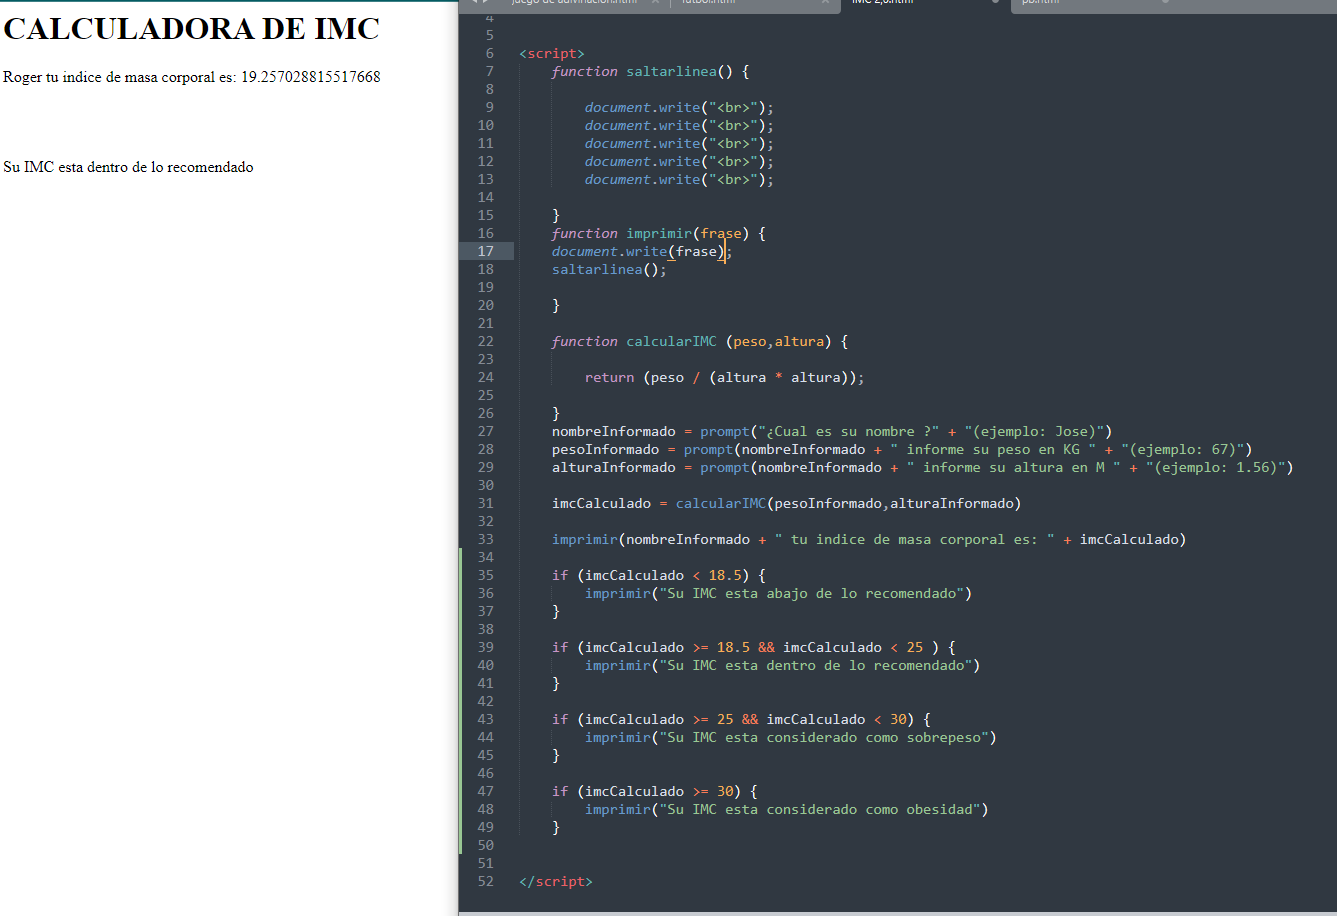Click the pesoInformado variable on line 28

click(605, 449)
